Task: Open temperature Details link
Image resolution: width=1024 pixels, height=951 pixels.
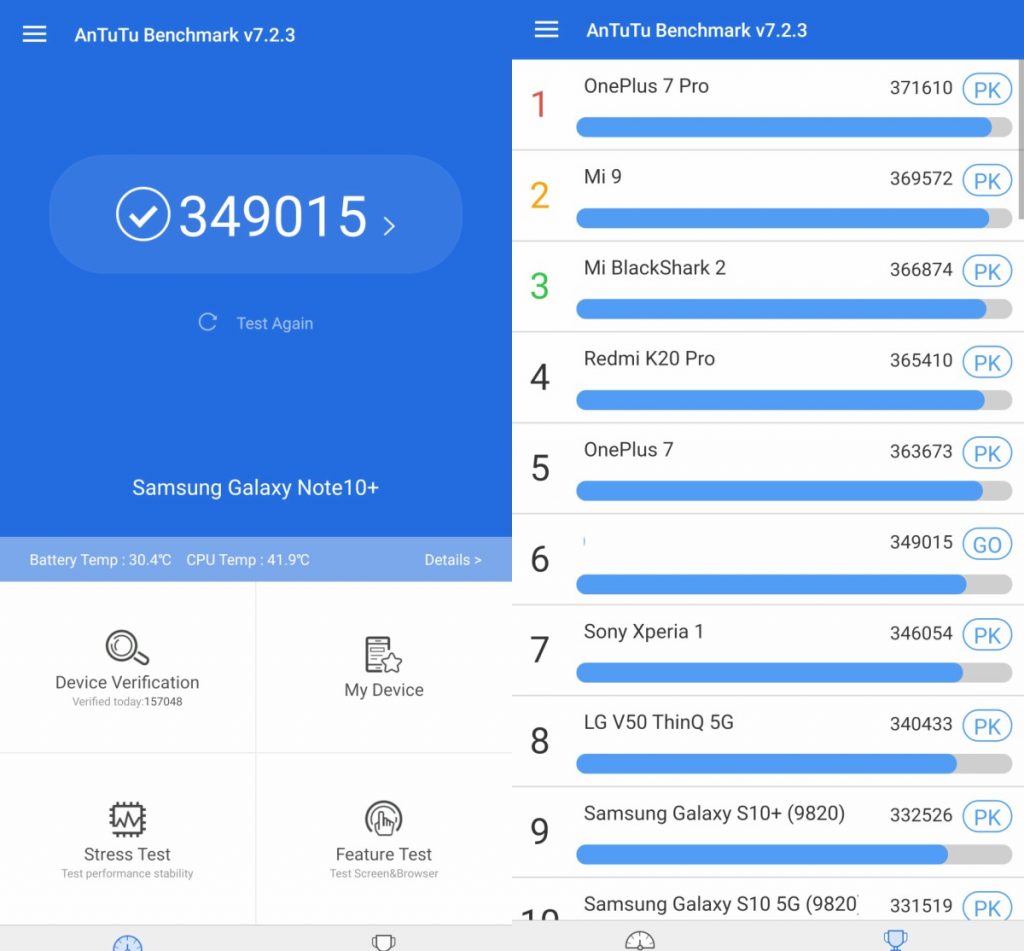Action: point(453,560)
